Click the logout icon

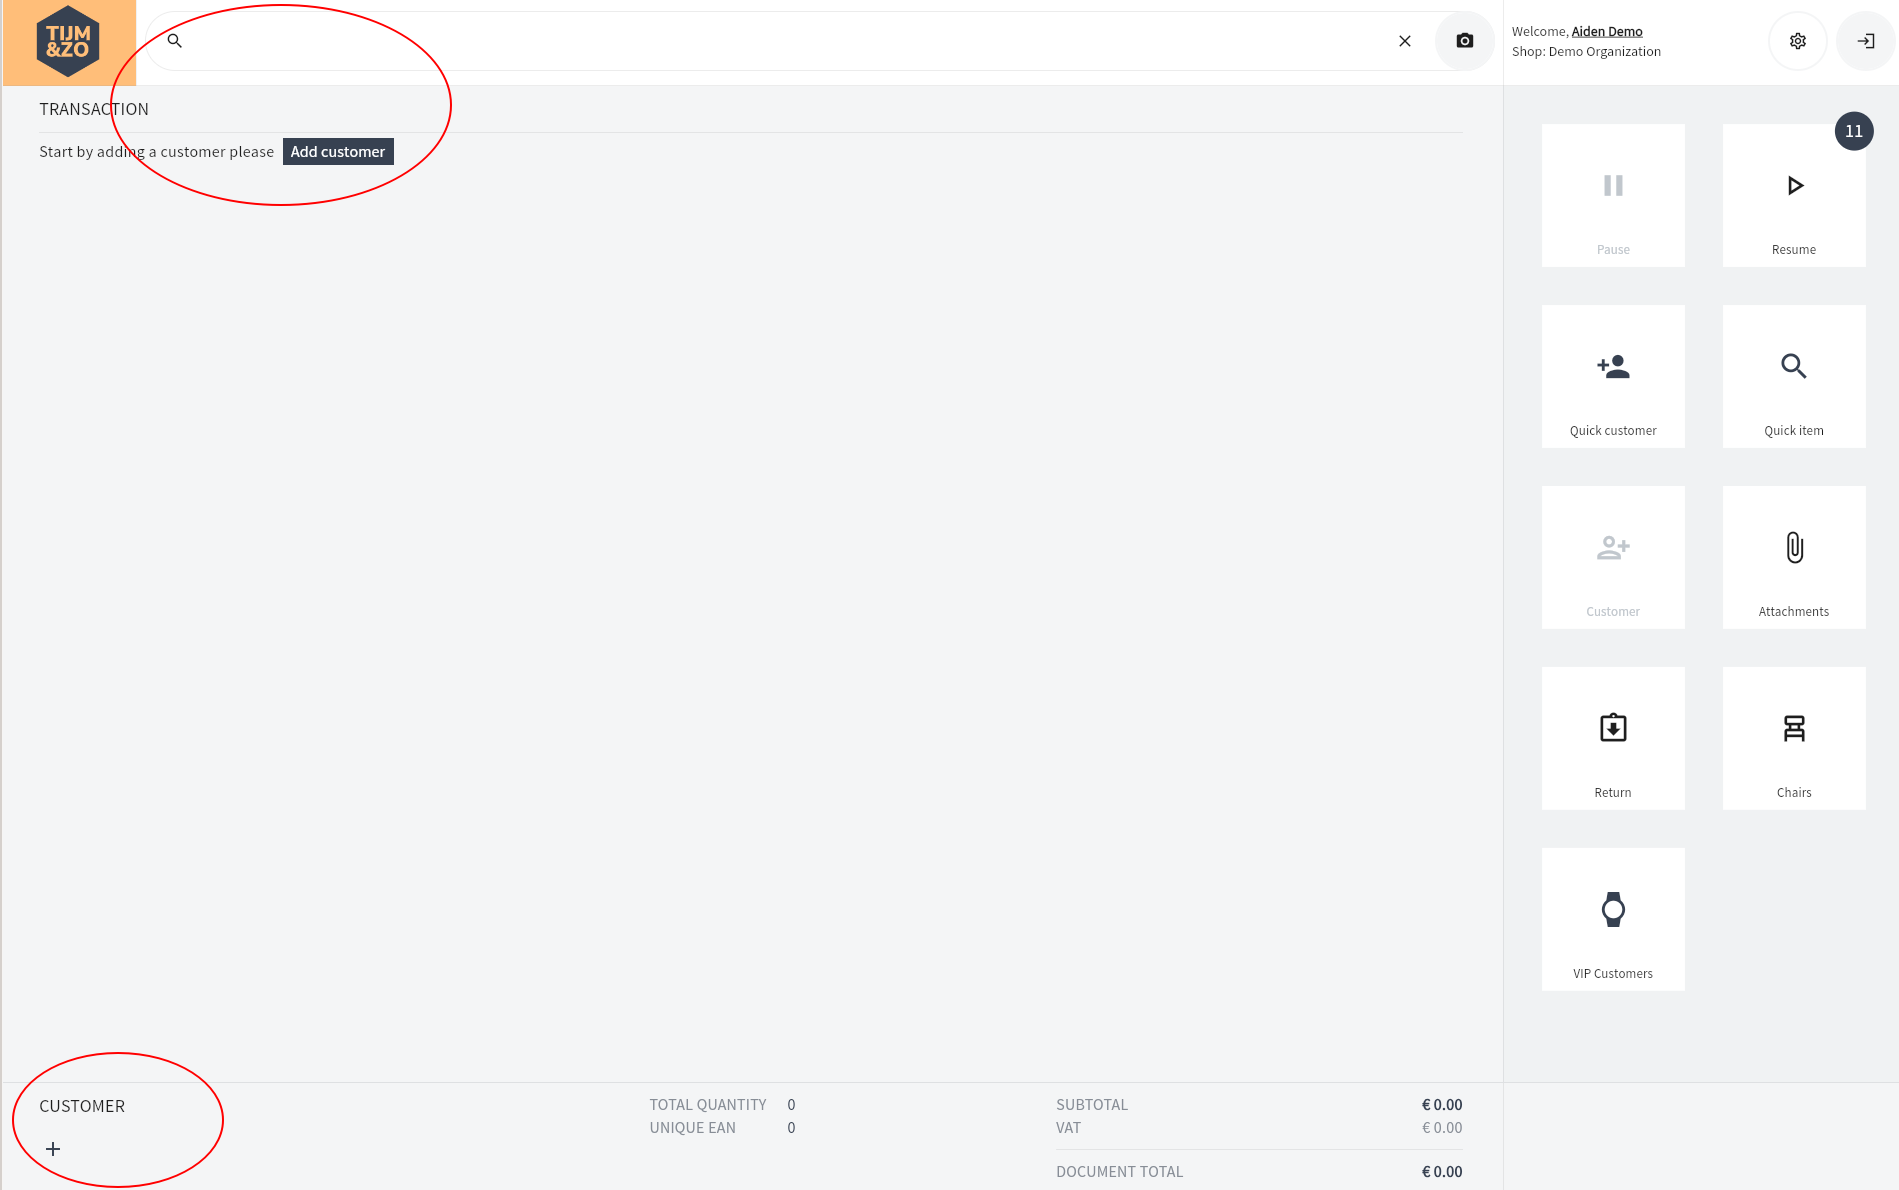(1866, 41)
